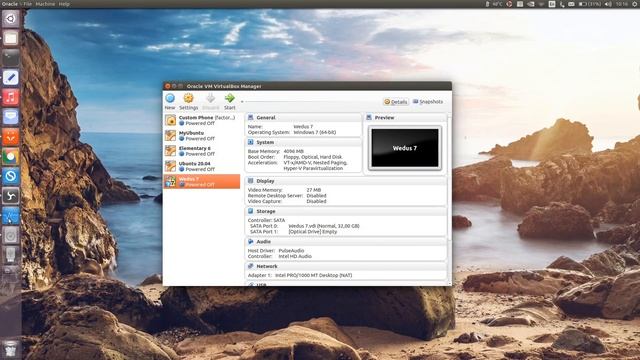Click the Audio section icon
640x360 pixels.
(x=251, y=242)
